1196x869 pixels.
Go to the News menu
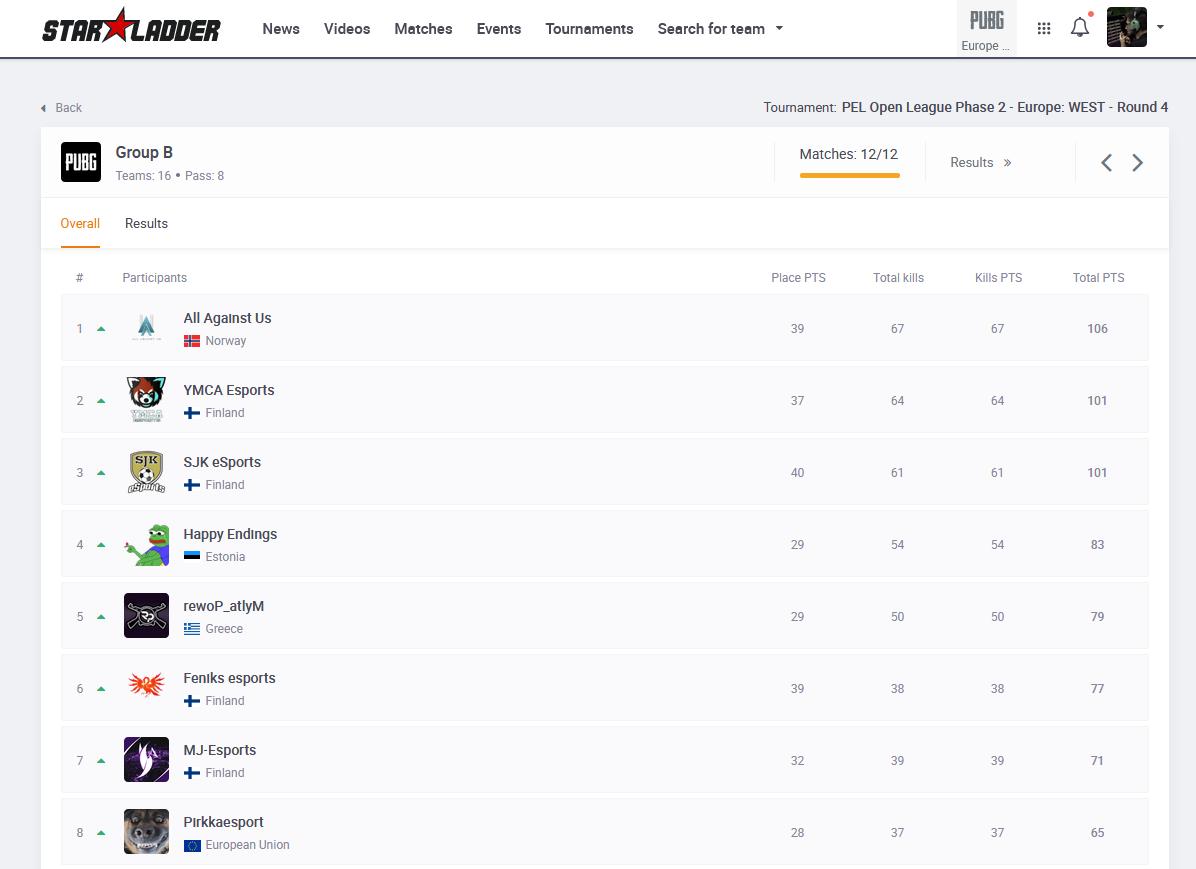(281, 29)
